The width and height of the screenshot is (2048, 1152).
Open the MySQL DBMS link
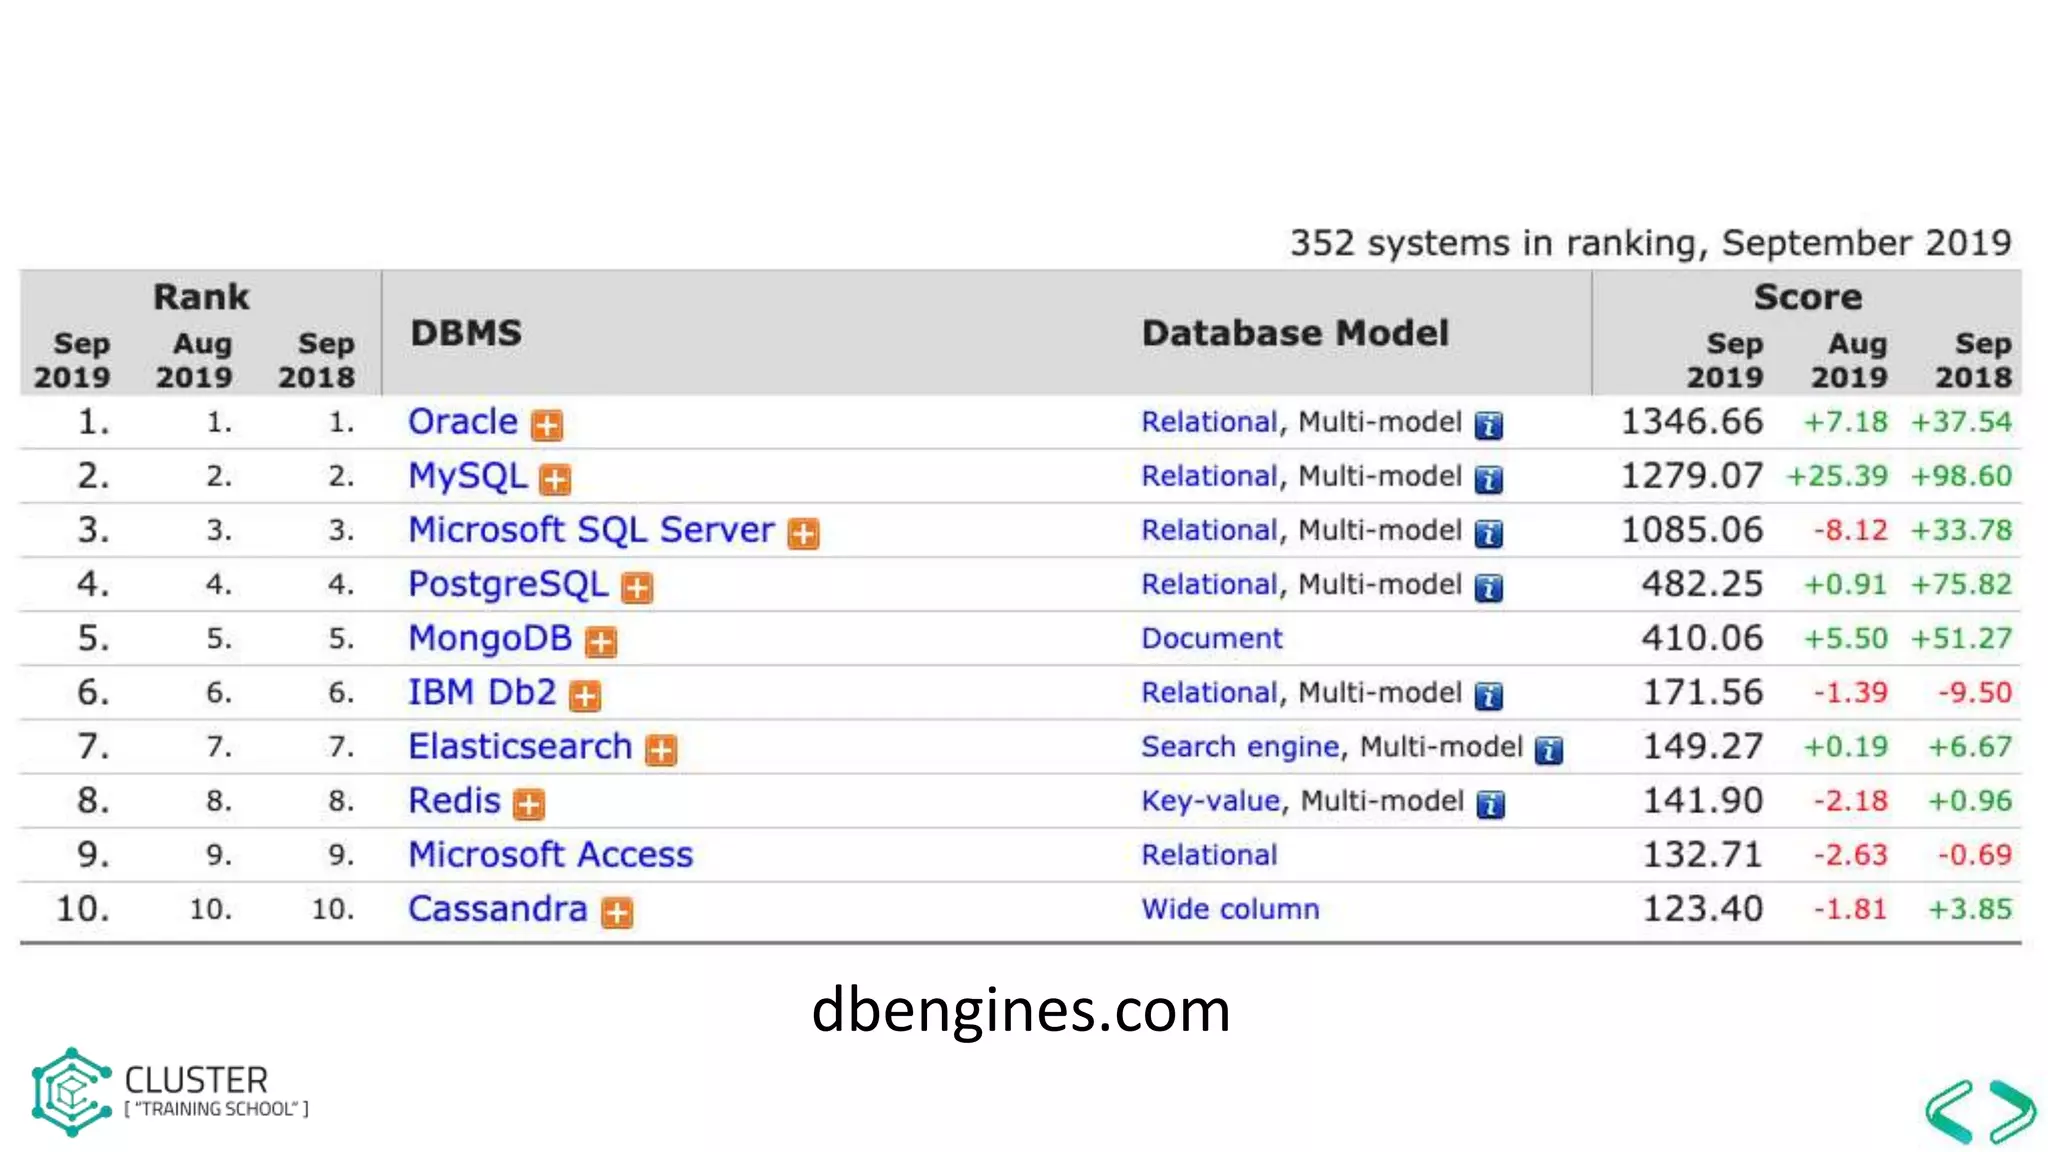tap(467, 477)
